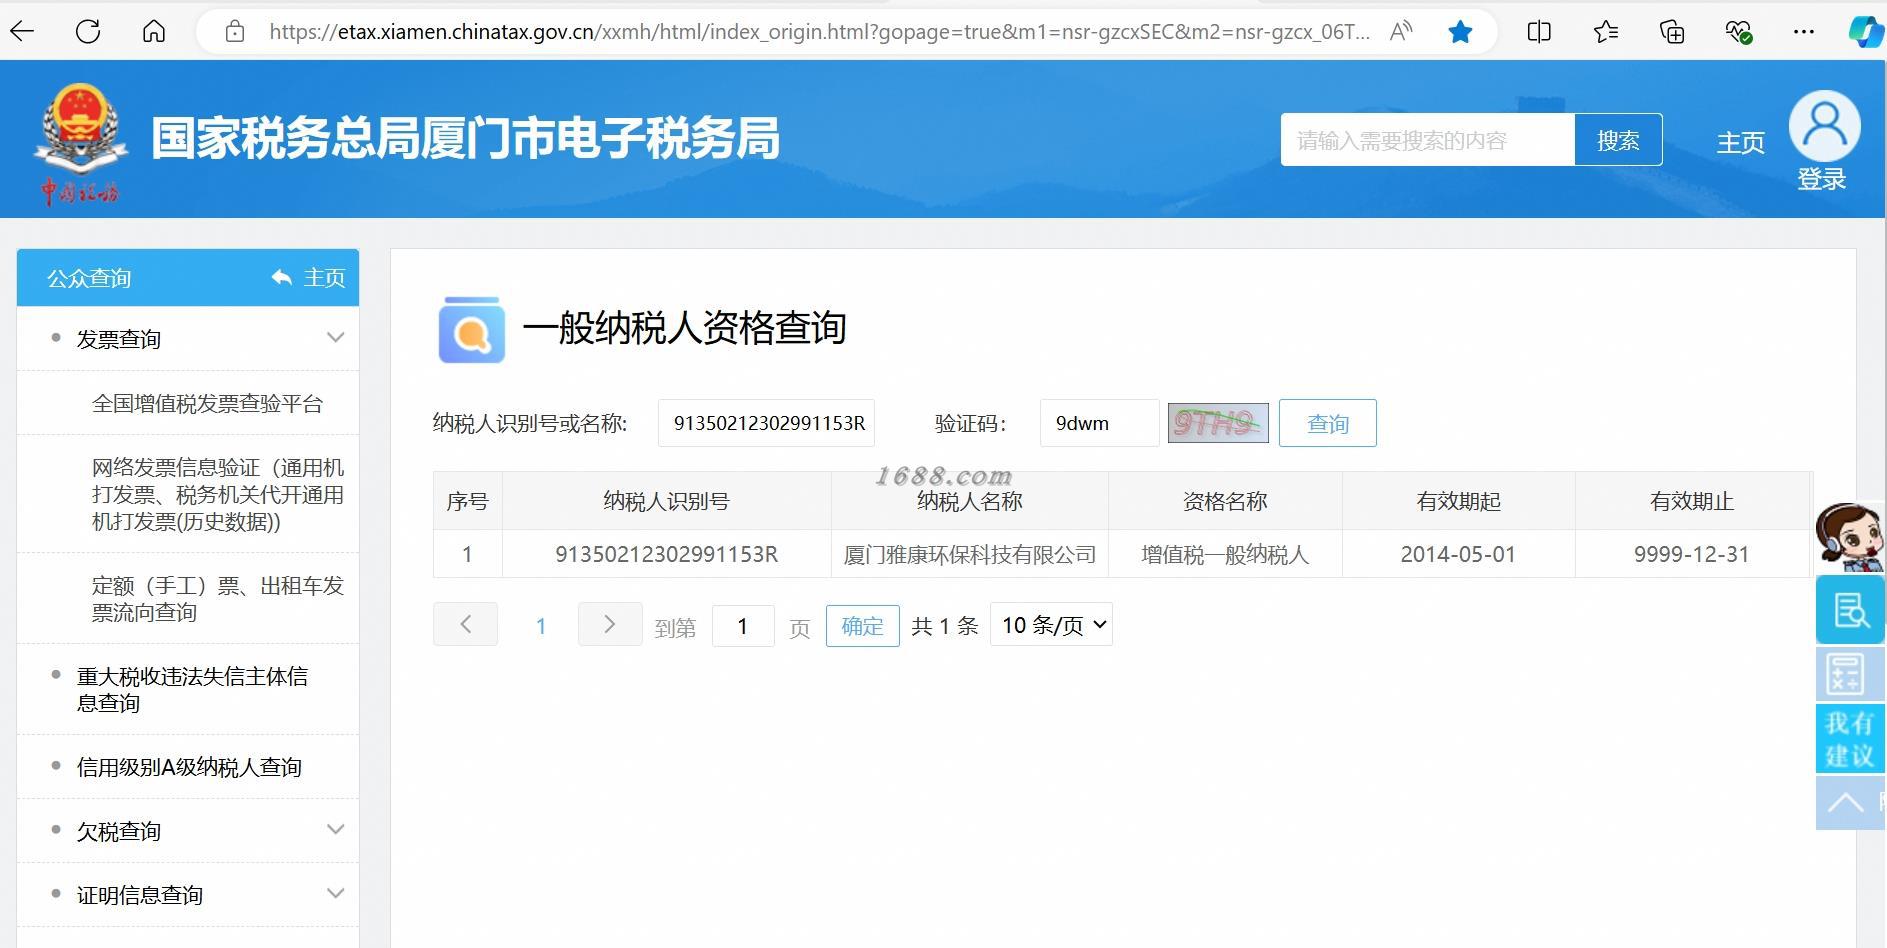
Task: Focus the 验证码 input field
Action: click(1099, 423)
